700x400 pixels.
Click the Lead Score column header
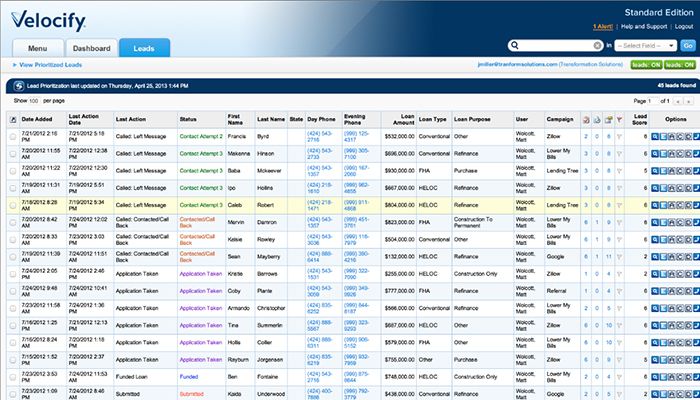tap(640, 119)
